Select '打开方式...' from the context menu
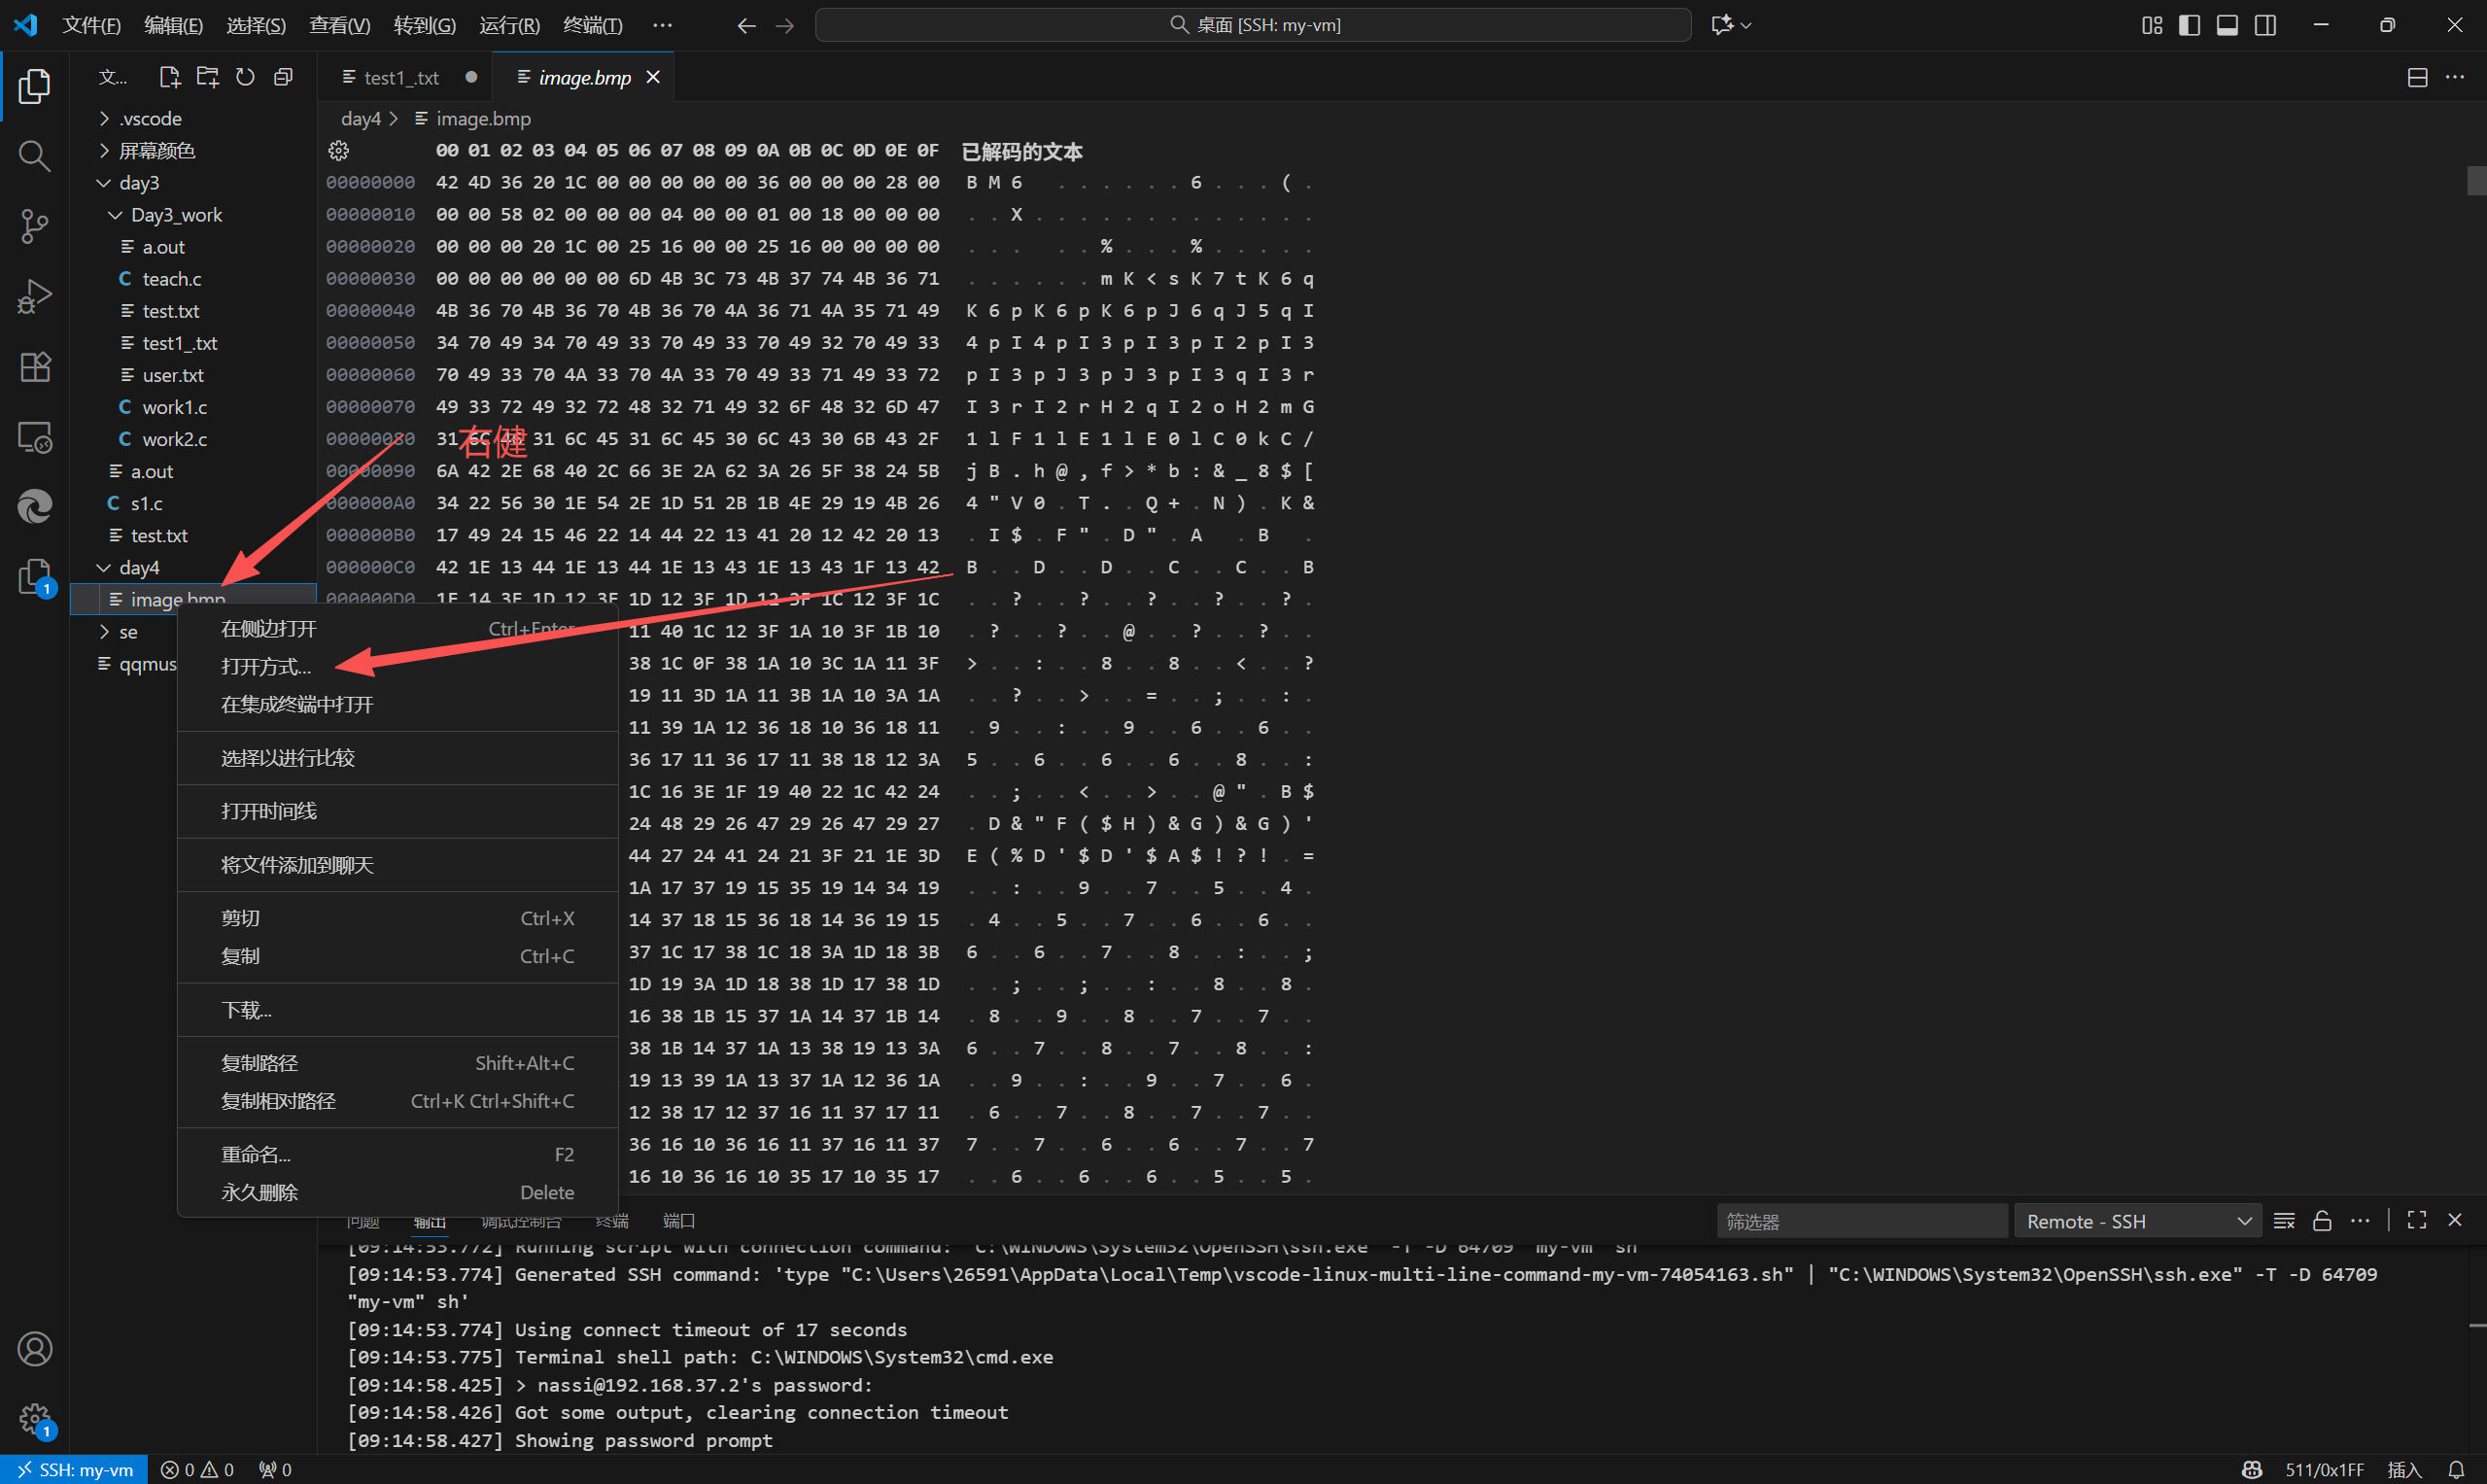This screenshot has width=2487, height=1484. 266,667
